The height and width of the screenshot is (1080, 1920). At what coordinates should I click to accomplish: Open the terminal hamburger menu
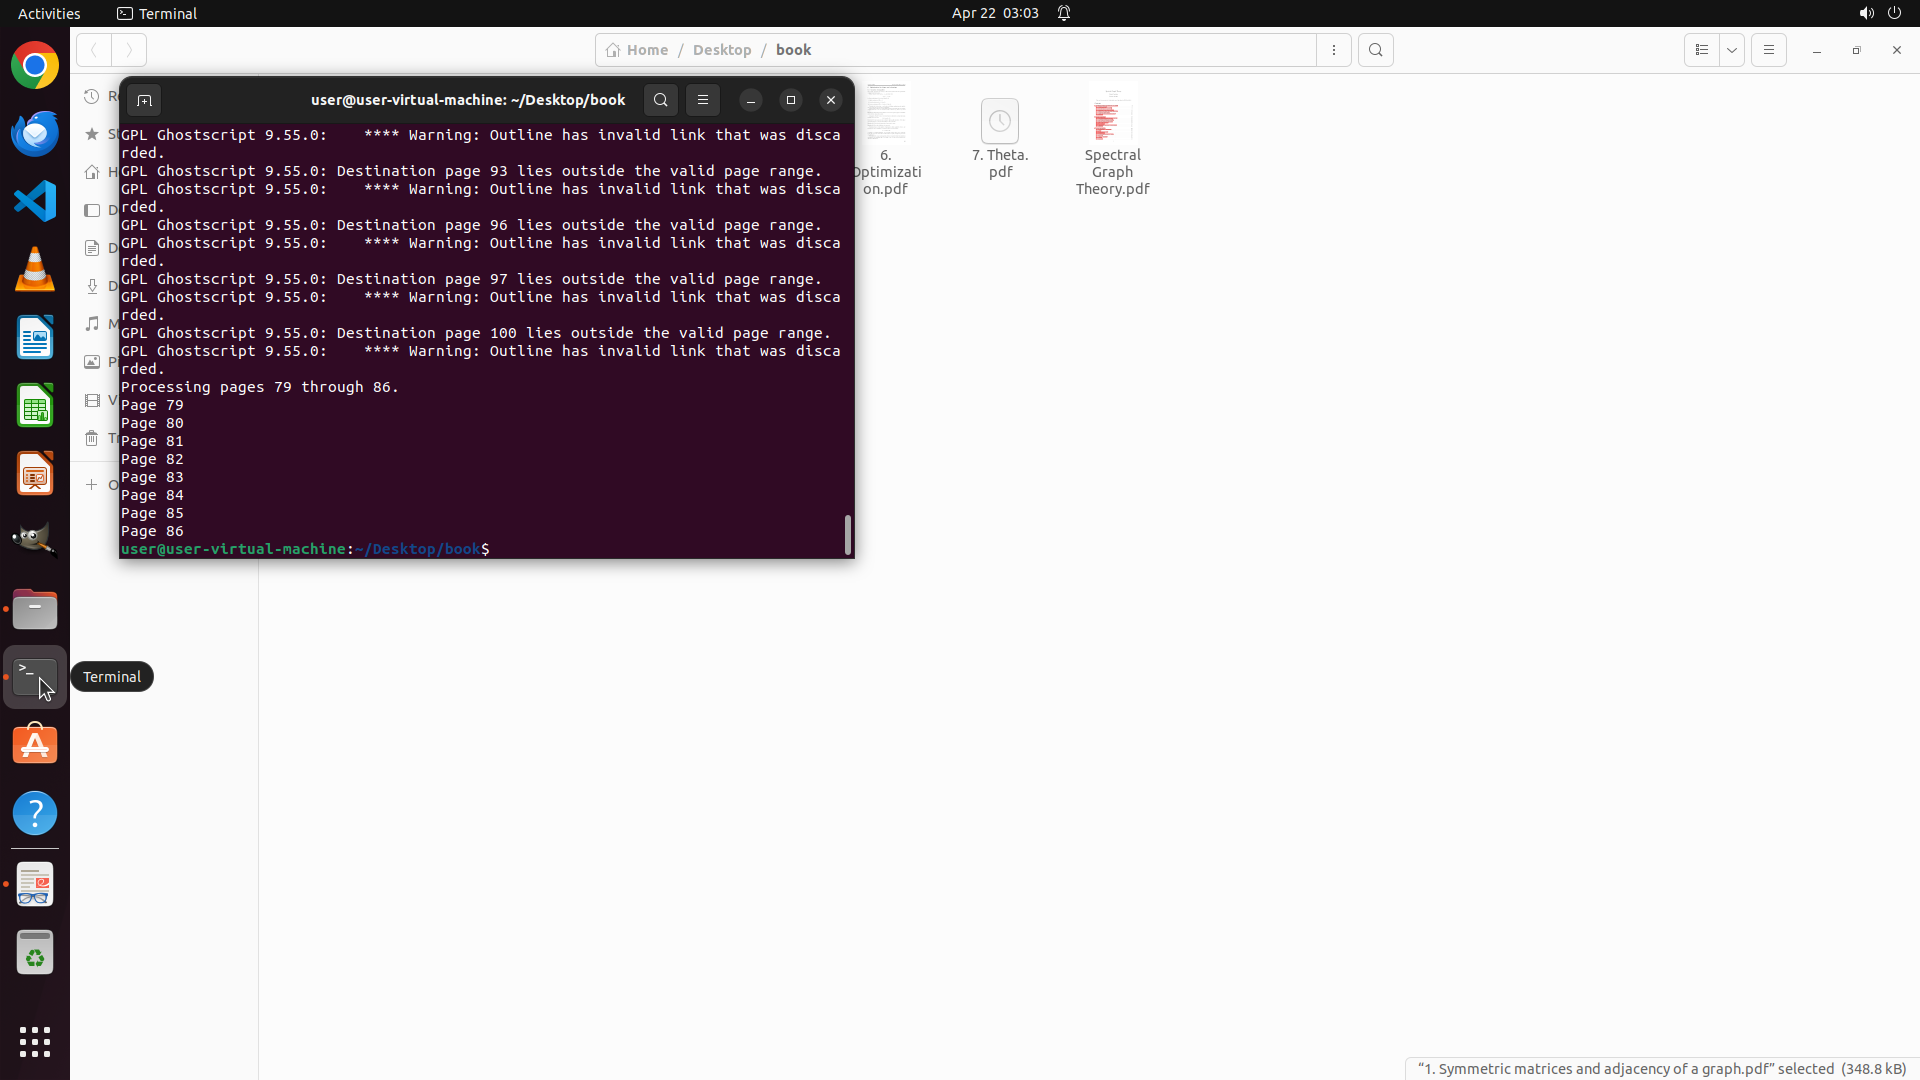703,100
